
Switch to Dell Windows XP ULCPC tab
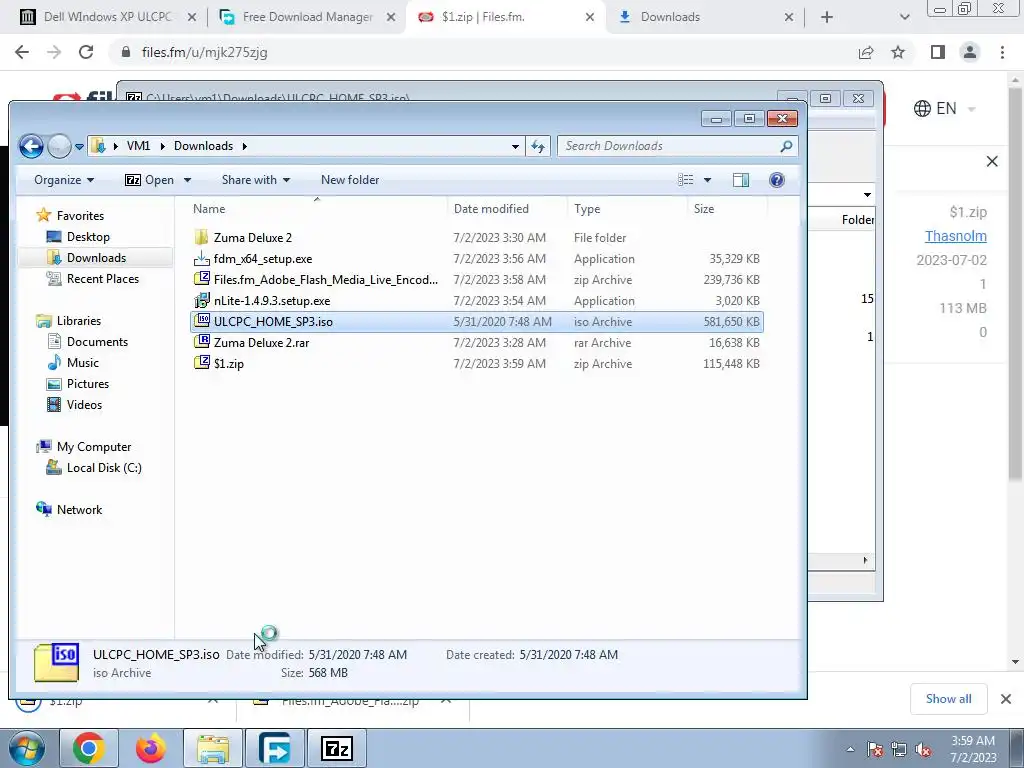108,17
